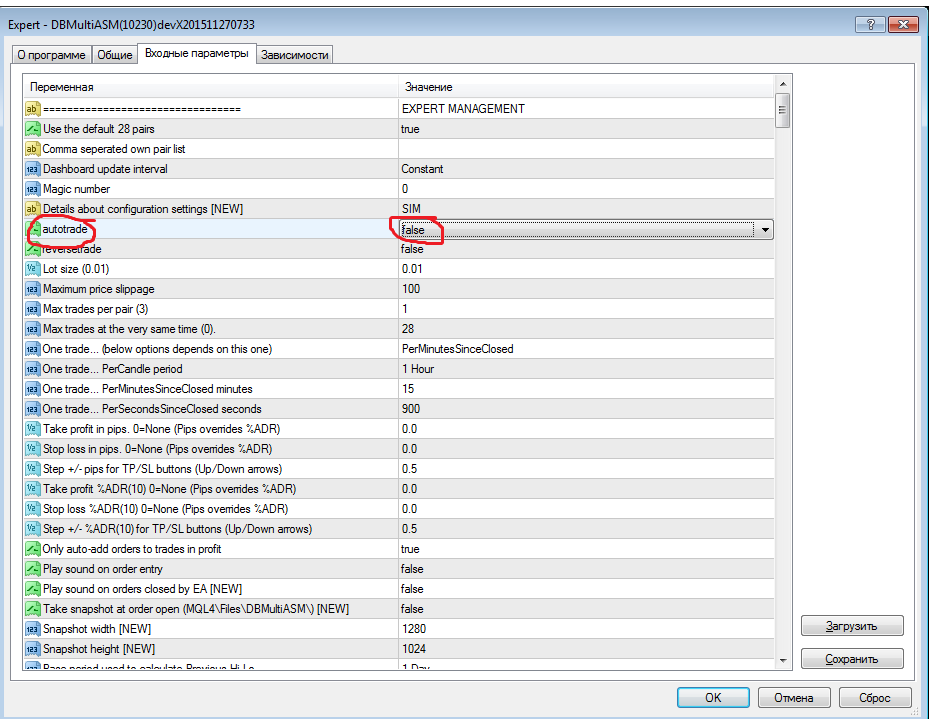Click 'Загрузить' to load settings

[x=852, y=626]
